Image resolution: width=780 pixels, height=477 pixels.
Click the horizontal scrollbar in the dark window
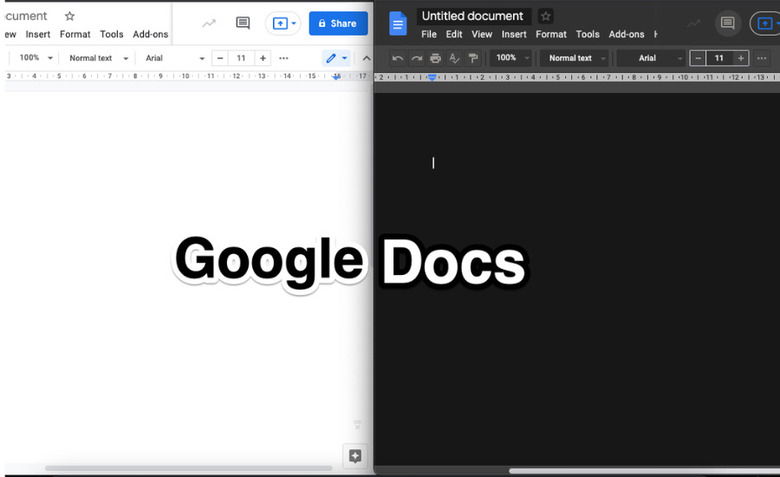coord(640,471)
